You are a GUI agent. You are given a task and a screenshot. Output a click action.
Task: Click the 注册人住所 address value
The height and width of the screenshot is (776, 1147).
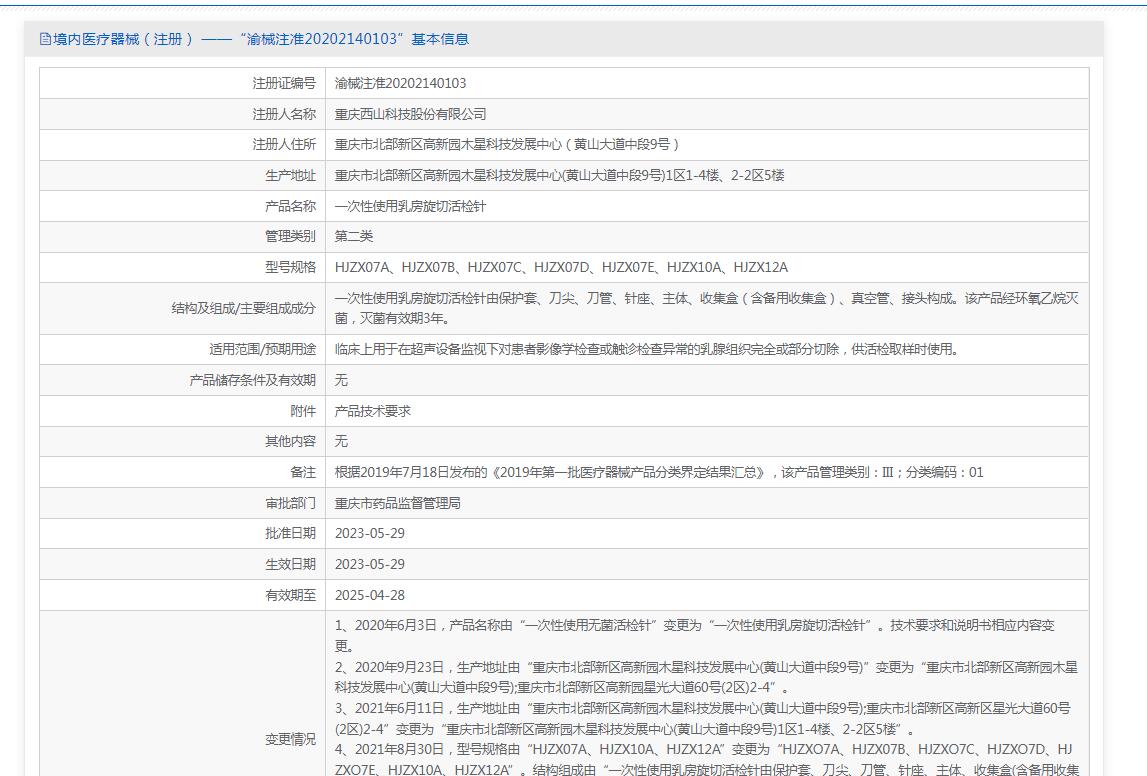pyautogui.click(x=507, y=145)
